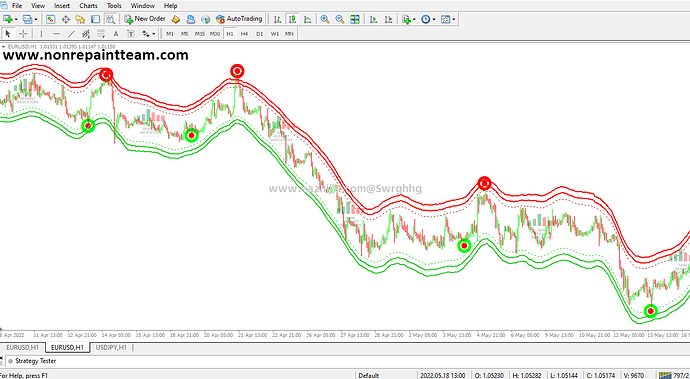Choose the Equidistant Channel tool

(86, 33)
